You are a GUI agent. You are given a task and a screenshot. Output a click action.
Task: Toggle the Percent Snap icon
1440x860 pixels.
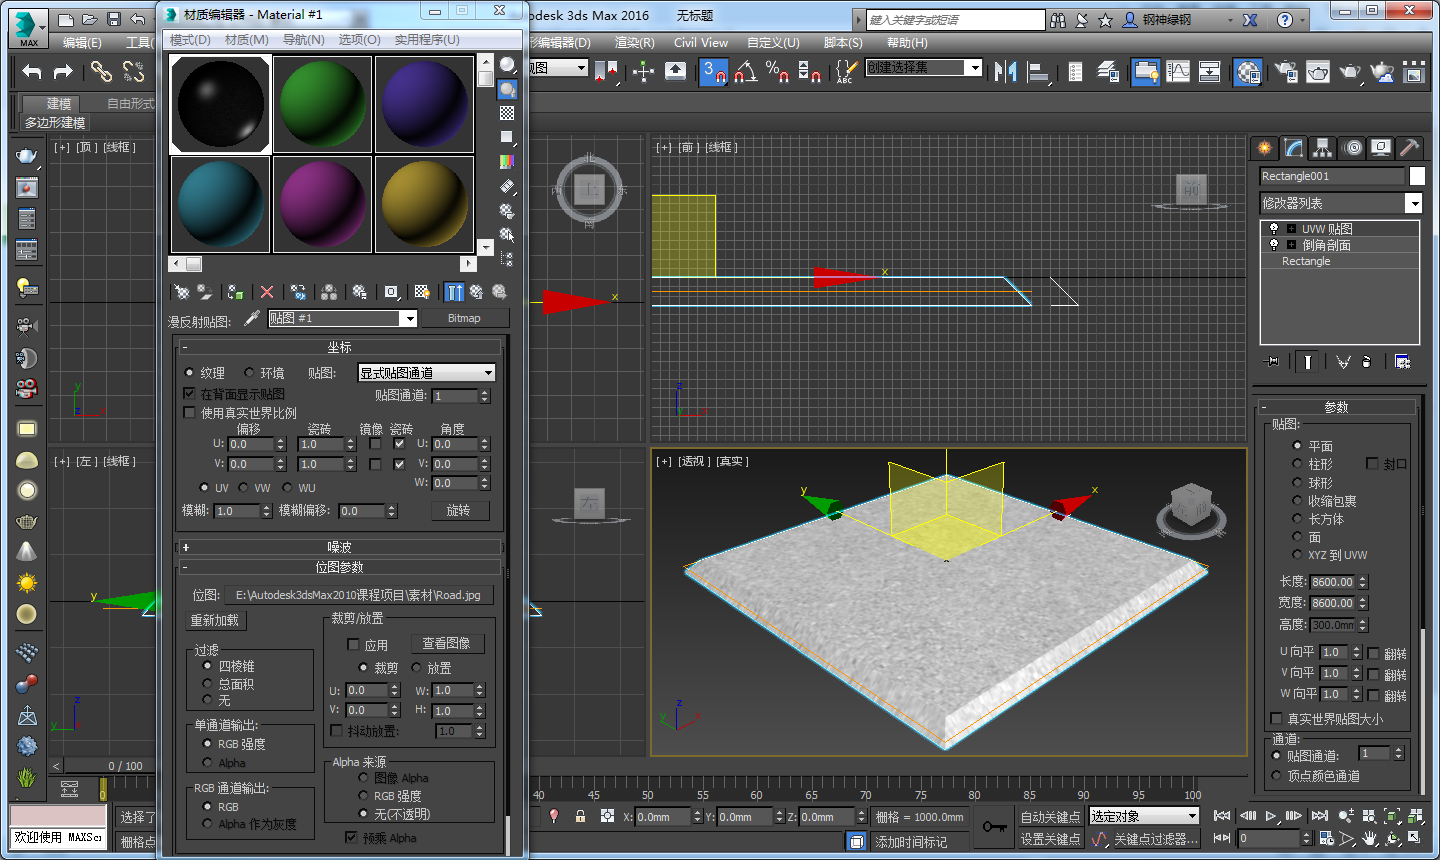pyautogui.click(x=777, y=71)
